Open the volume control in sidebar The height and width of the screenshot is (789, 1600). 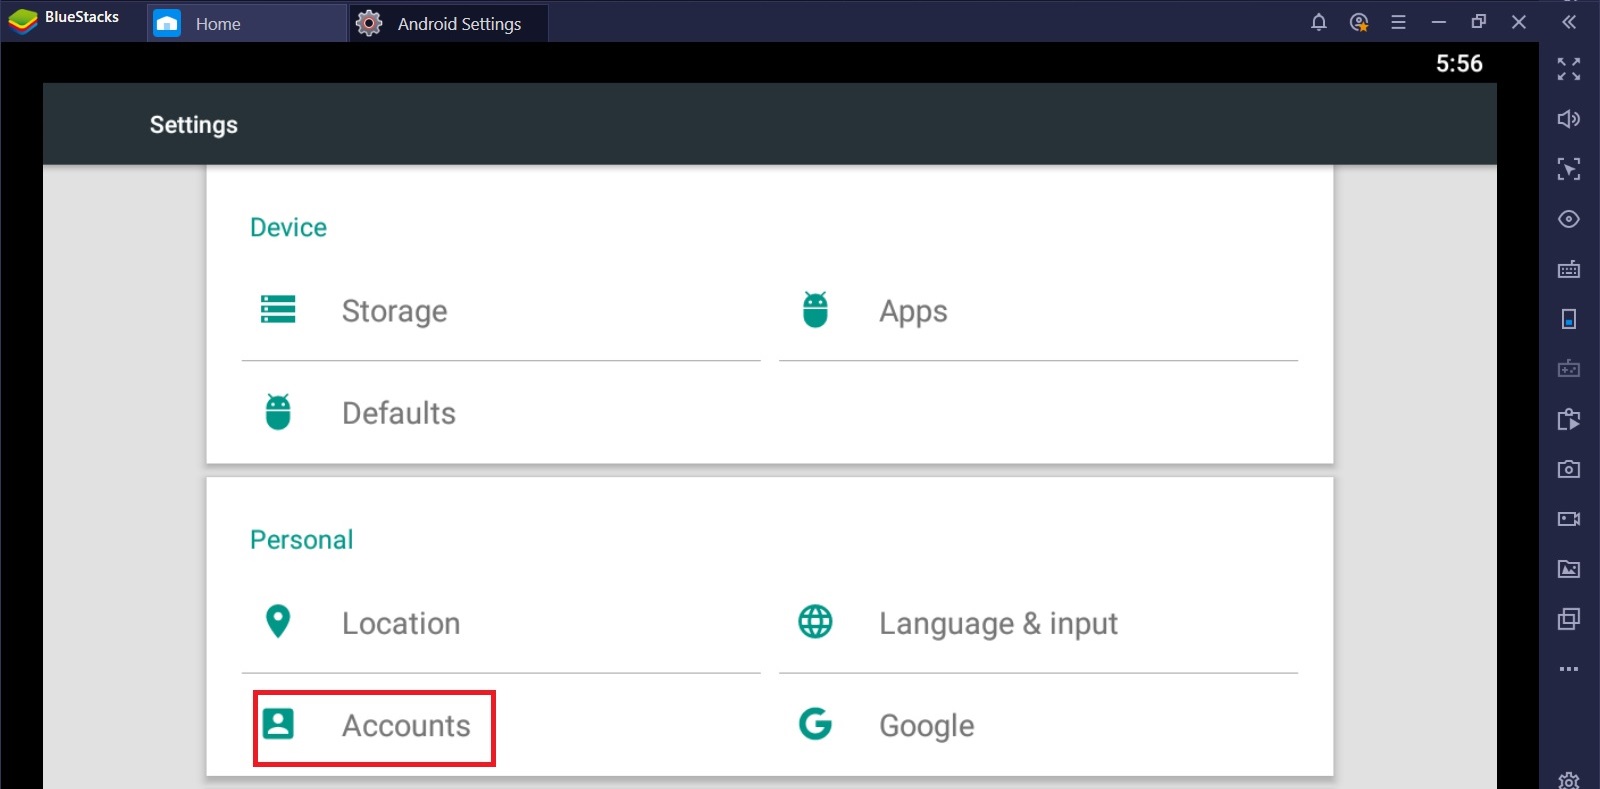[x=1569, y=119]
